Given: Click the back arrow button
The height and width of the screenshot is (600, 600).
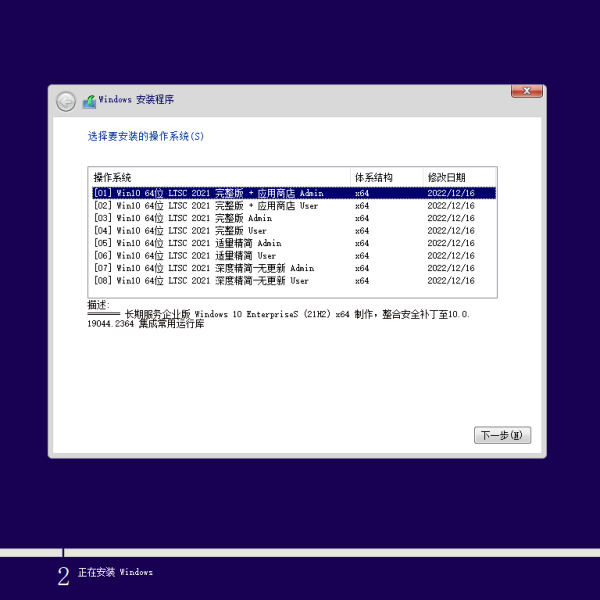Looking at the screenshot, I should click(x=66, y=102).
